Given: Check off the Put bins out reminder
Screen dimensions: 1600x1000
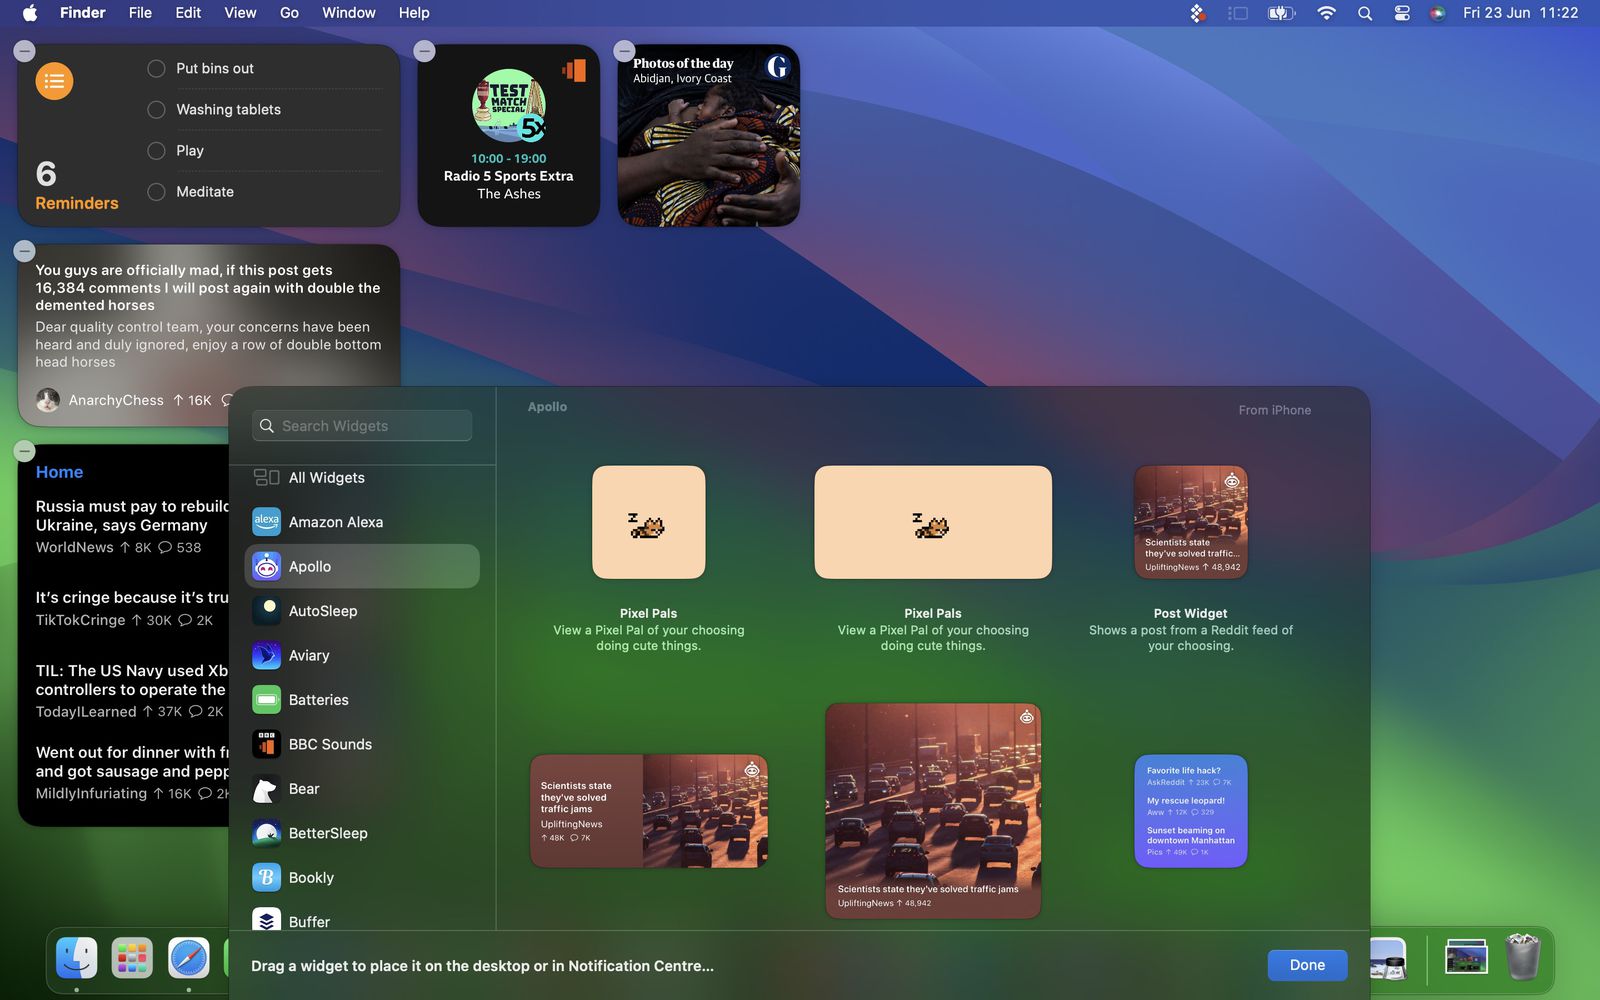Looking at the screenshot, I should (156, 68).
